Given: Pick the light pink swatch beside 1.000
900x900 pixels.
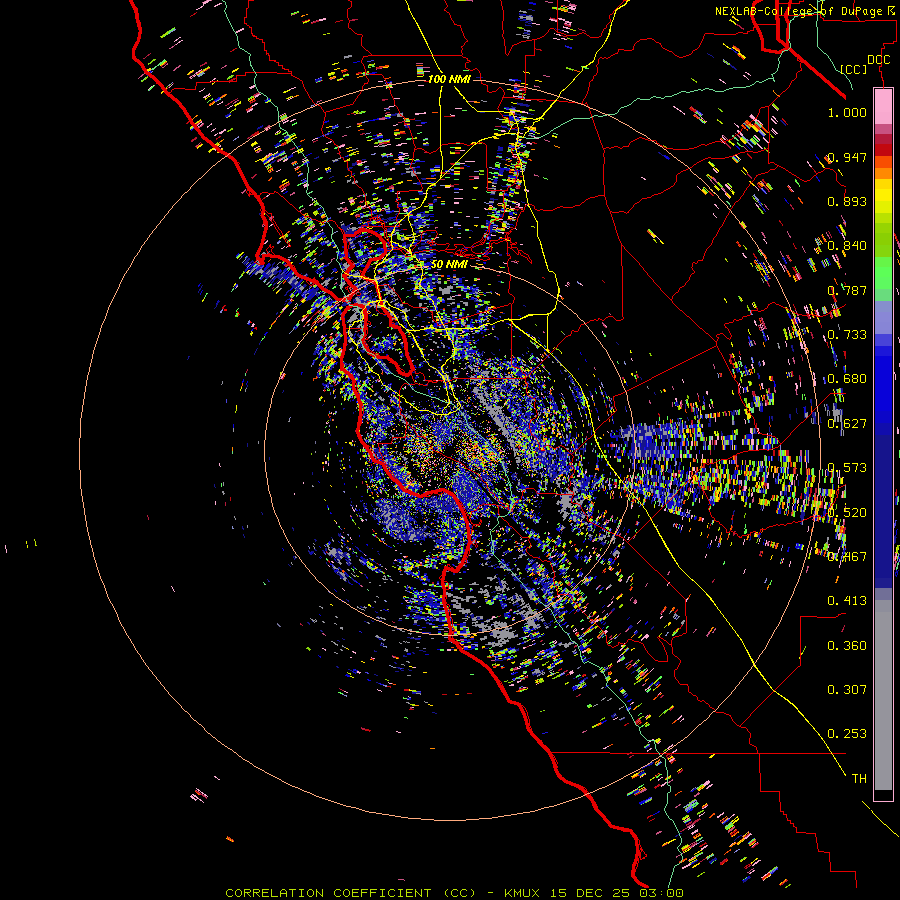Looking at the screenshot, I should pos(883,106).
